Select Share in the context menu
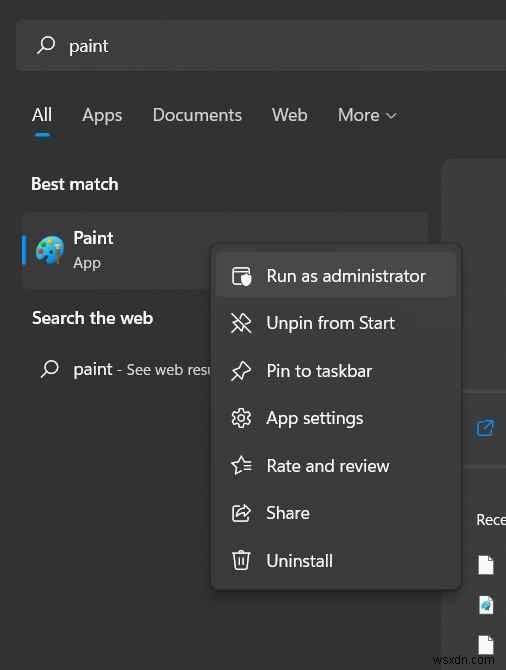506x670 pixels. click(x=336, y=513)
